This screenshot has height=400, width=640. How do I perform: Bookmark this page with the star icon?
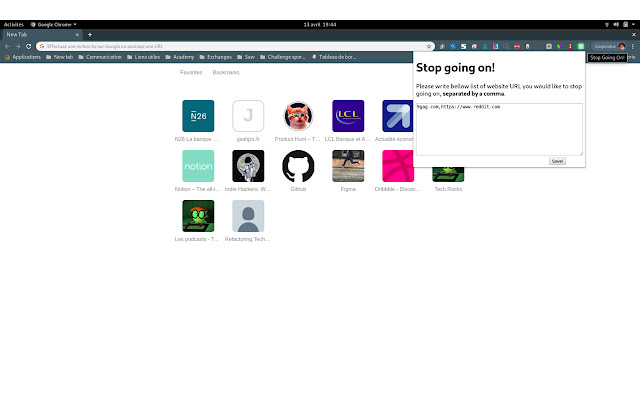(429, 47)
